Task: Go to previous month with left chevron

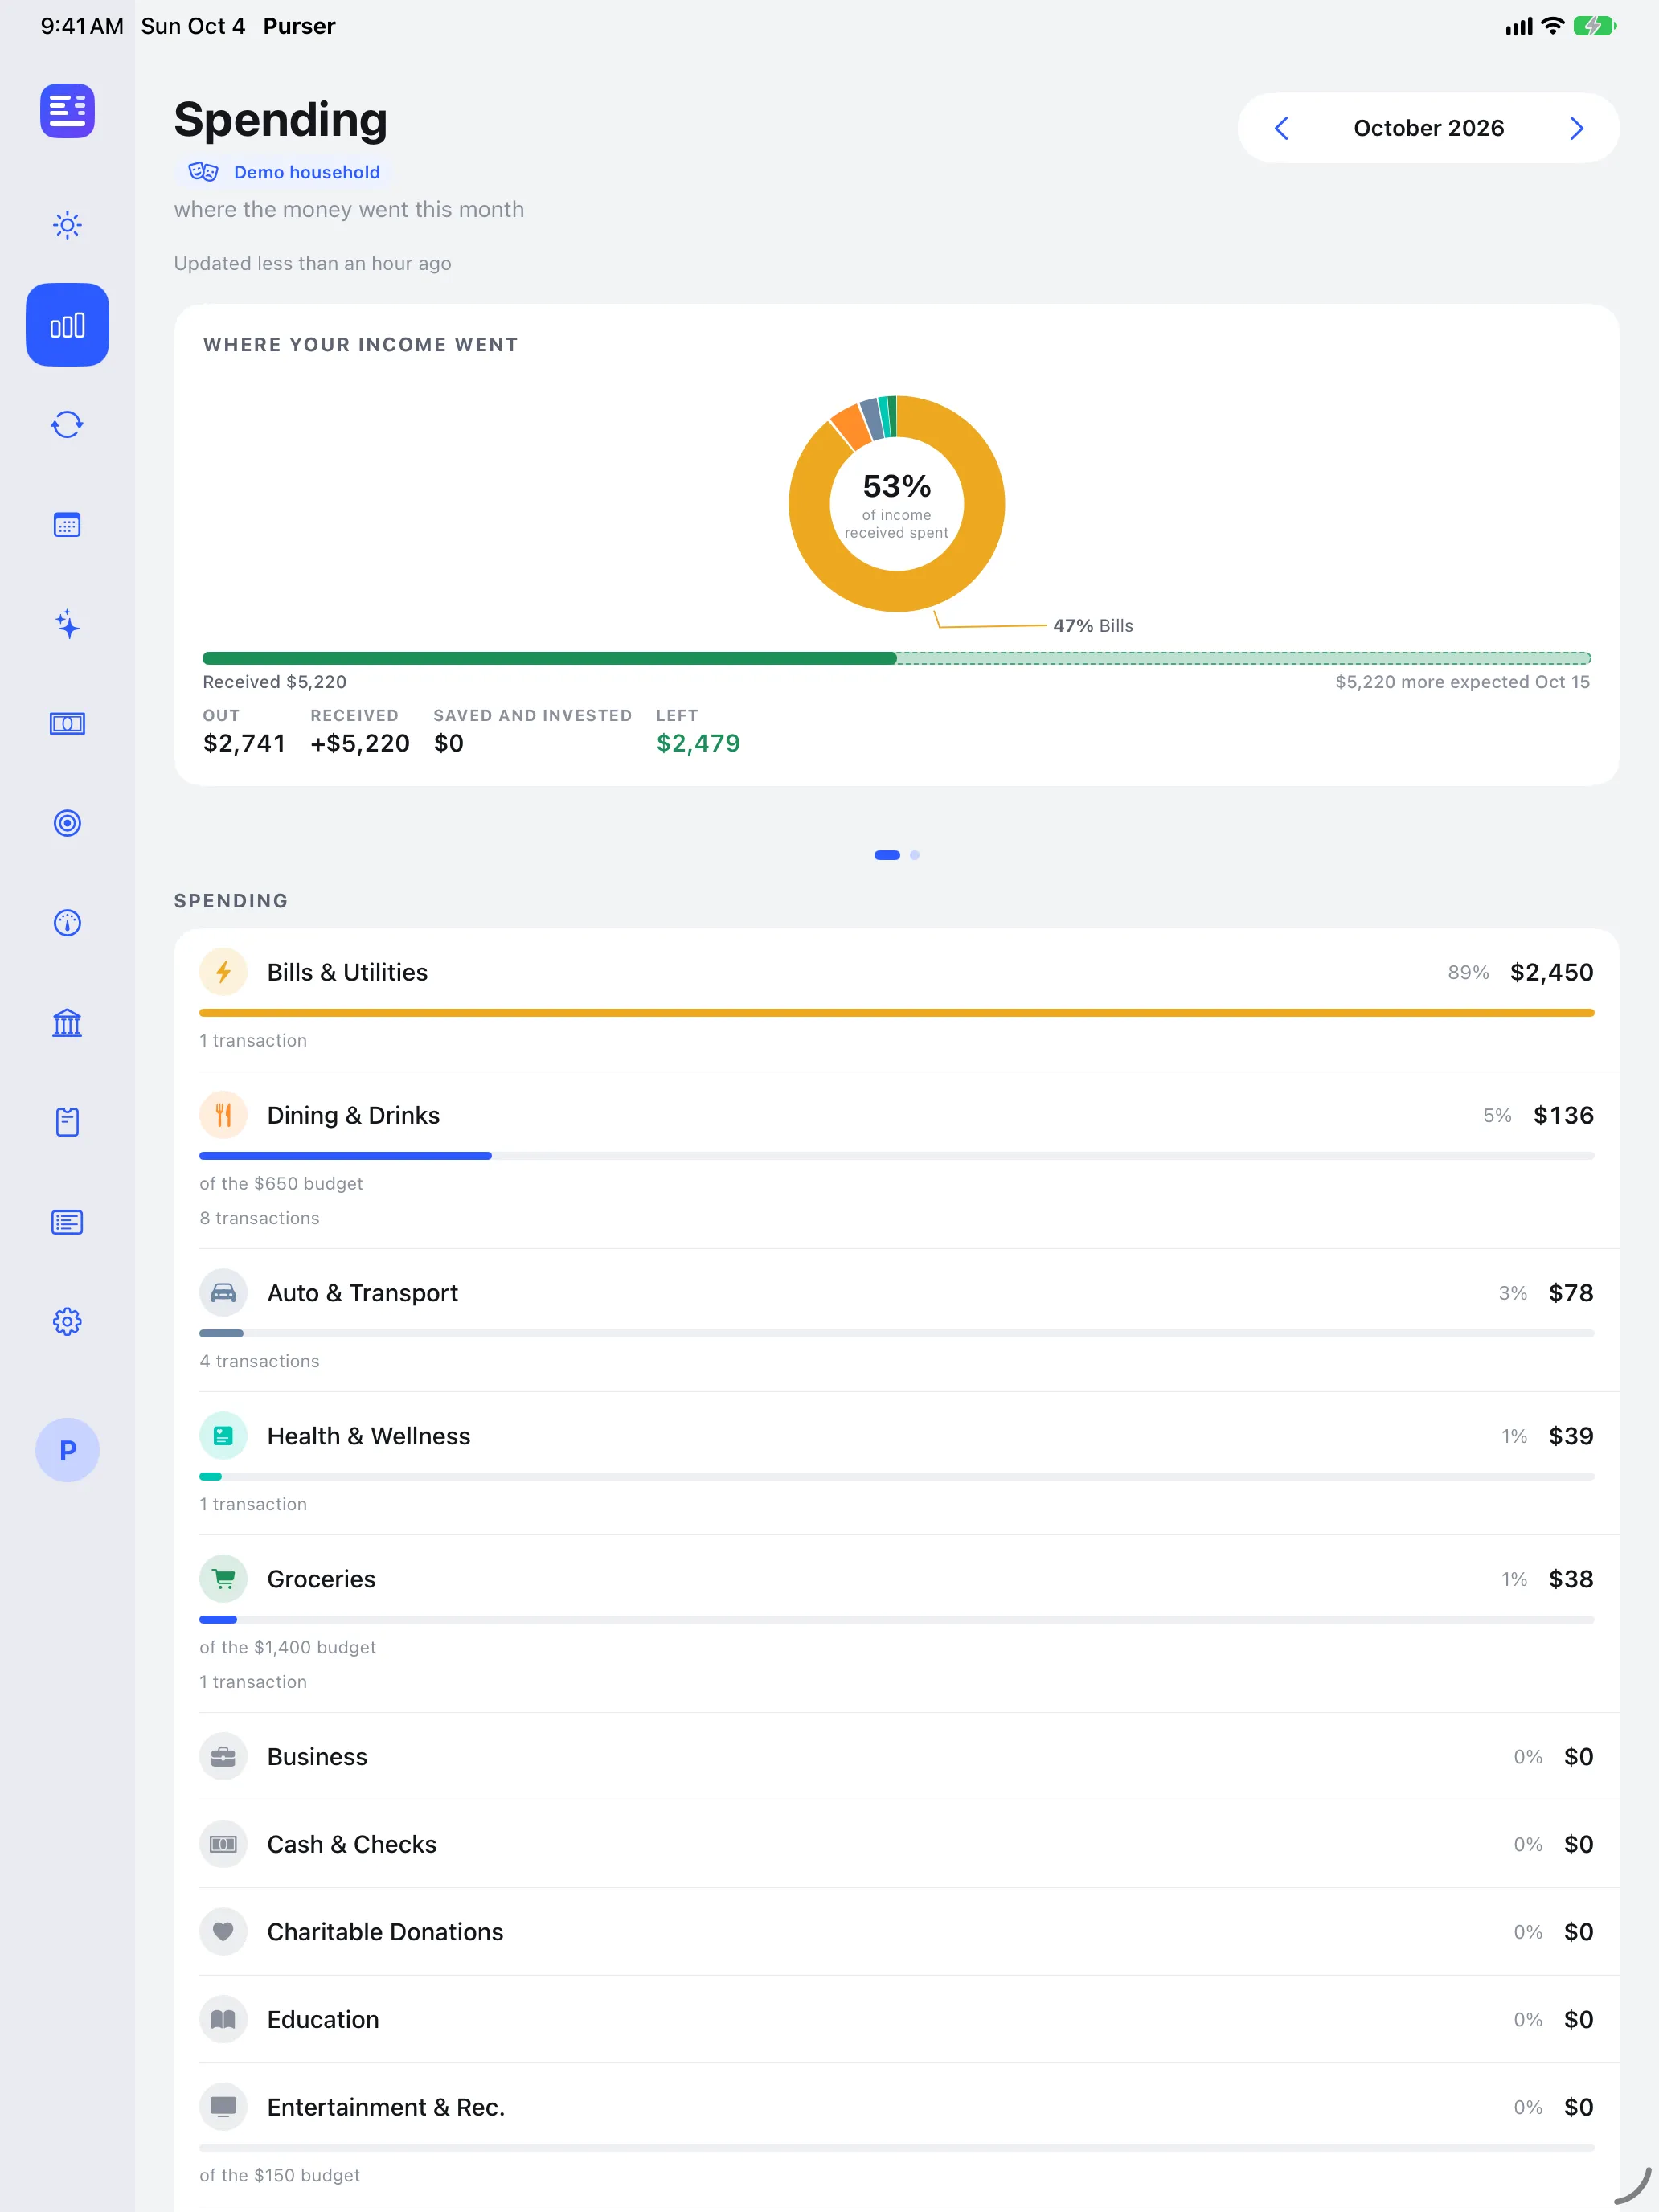Action: point(1281,128)
